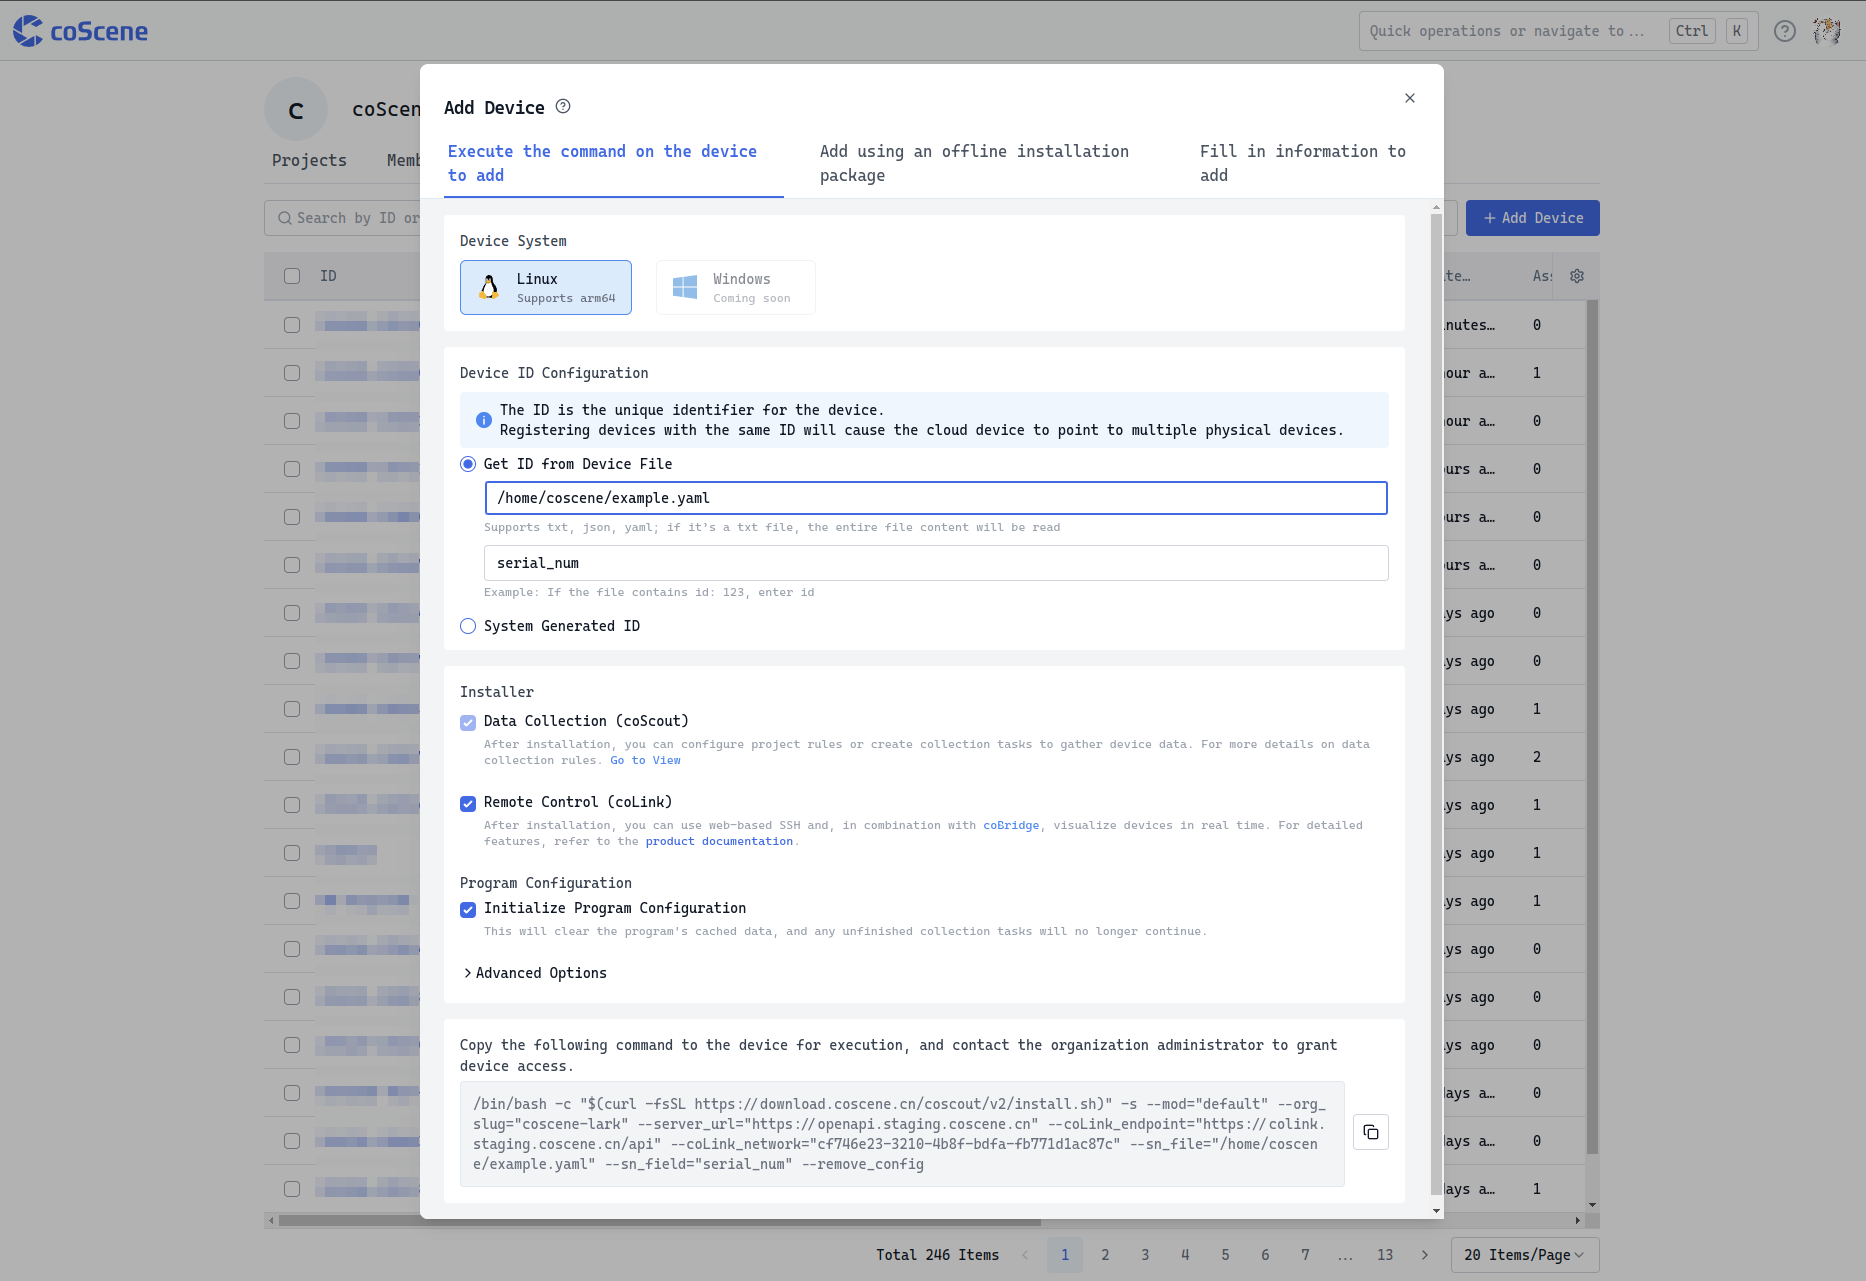Click the table horizontal scrollbar
The width and height of the screenshot is (1866, 1281).
660,1221
